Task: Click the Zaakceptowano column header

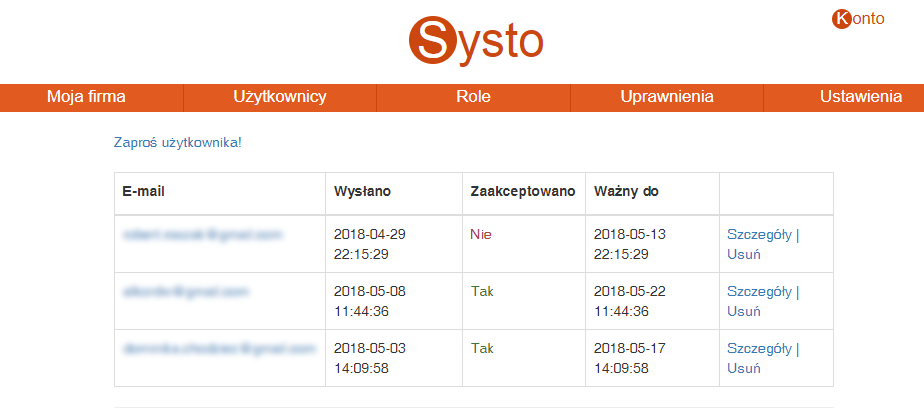Action: point(523,191)
